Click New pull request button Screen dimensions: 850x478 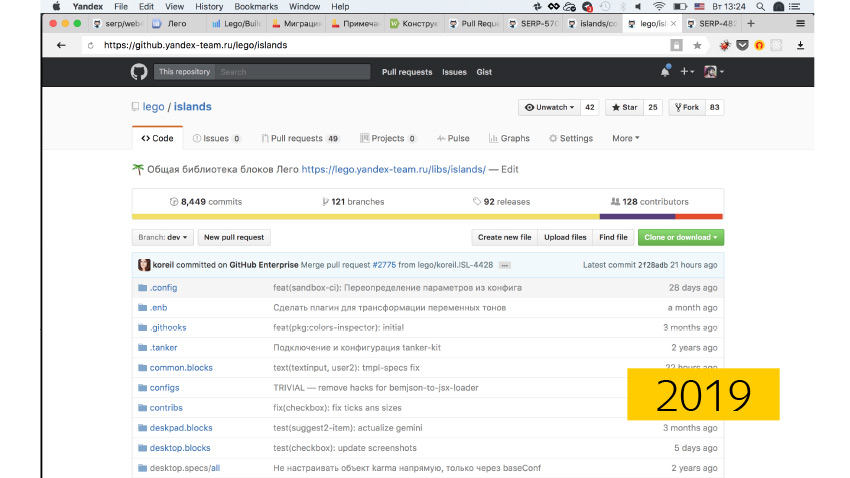[234, 237]
